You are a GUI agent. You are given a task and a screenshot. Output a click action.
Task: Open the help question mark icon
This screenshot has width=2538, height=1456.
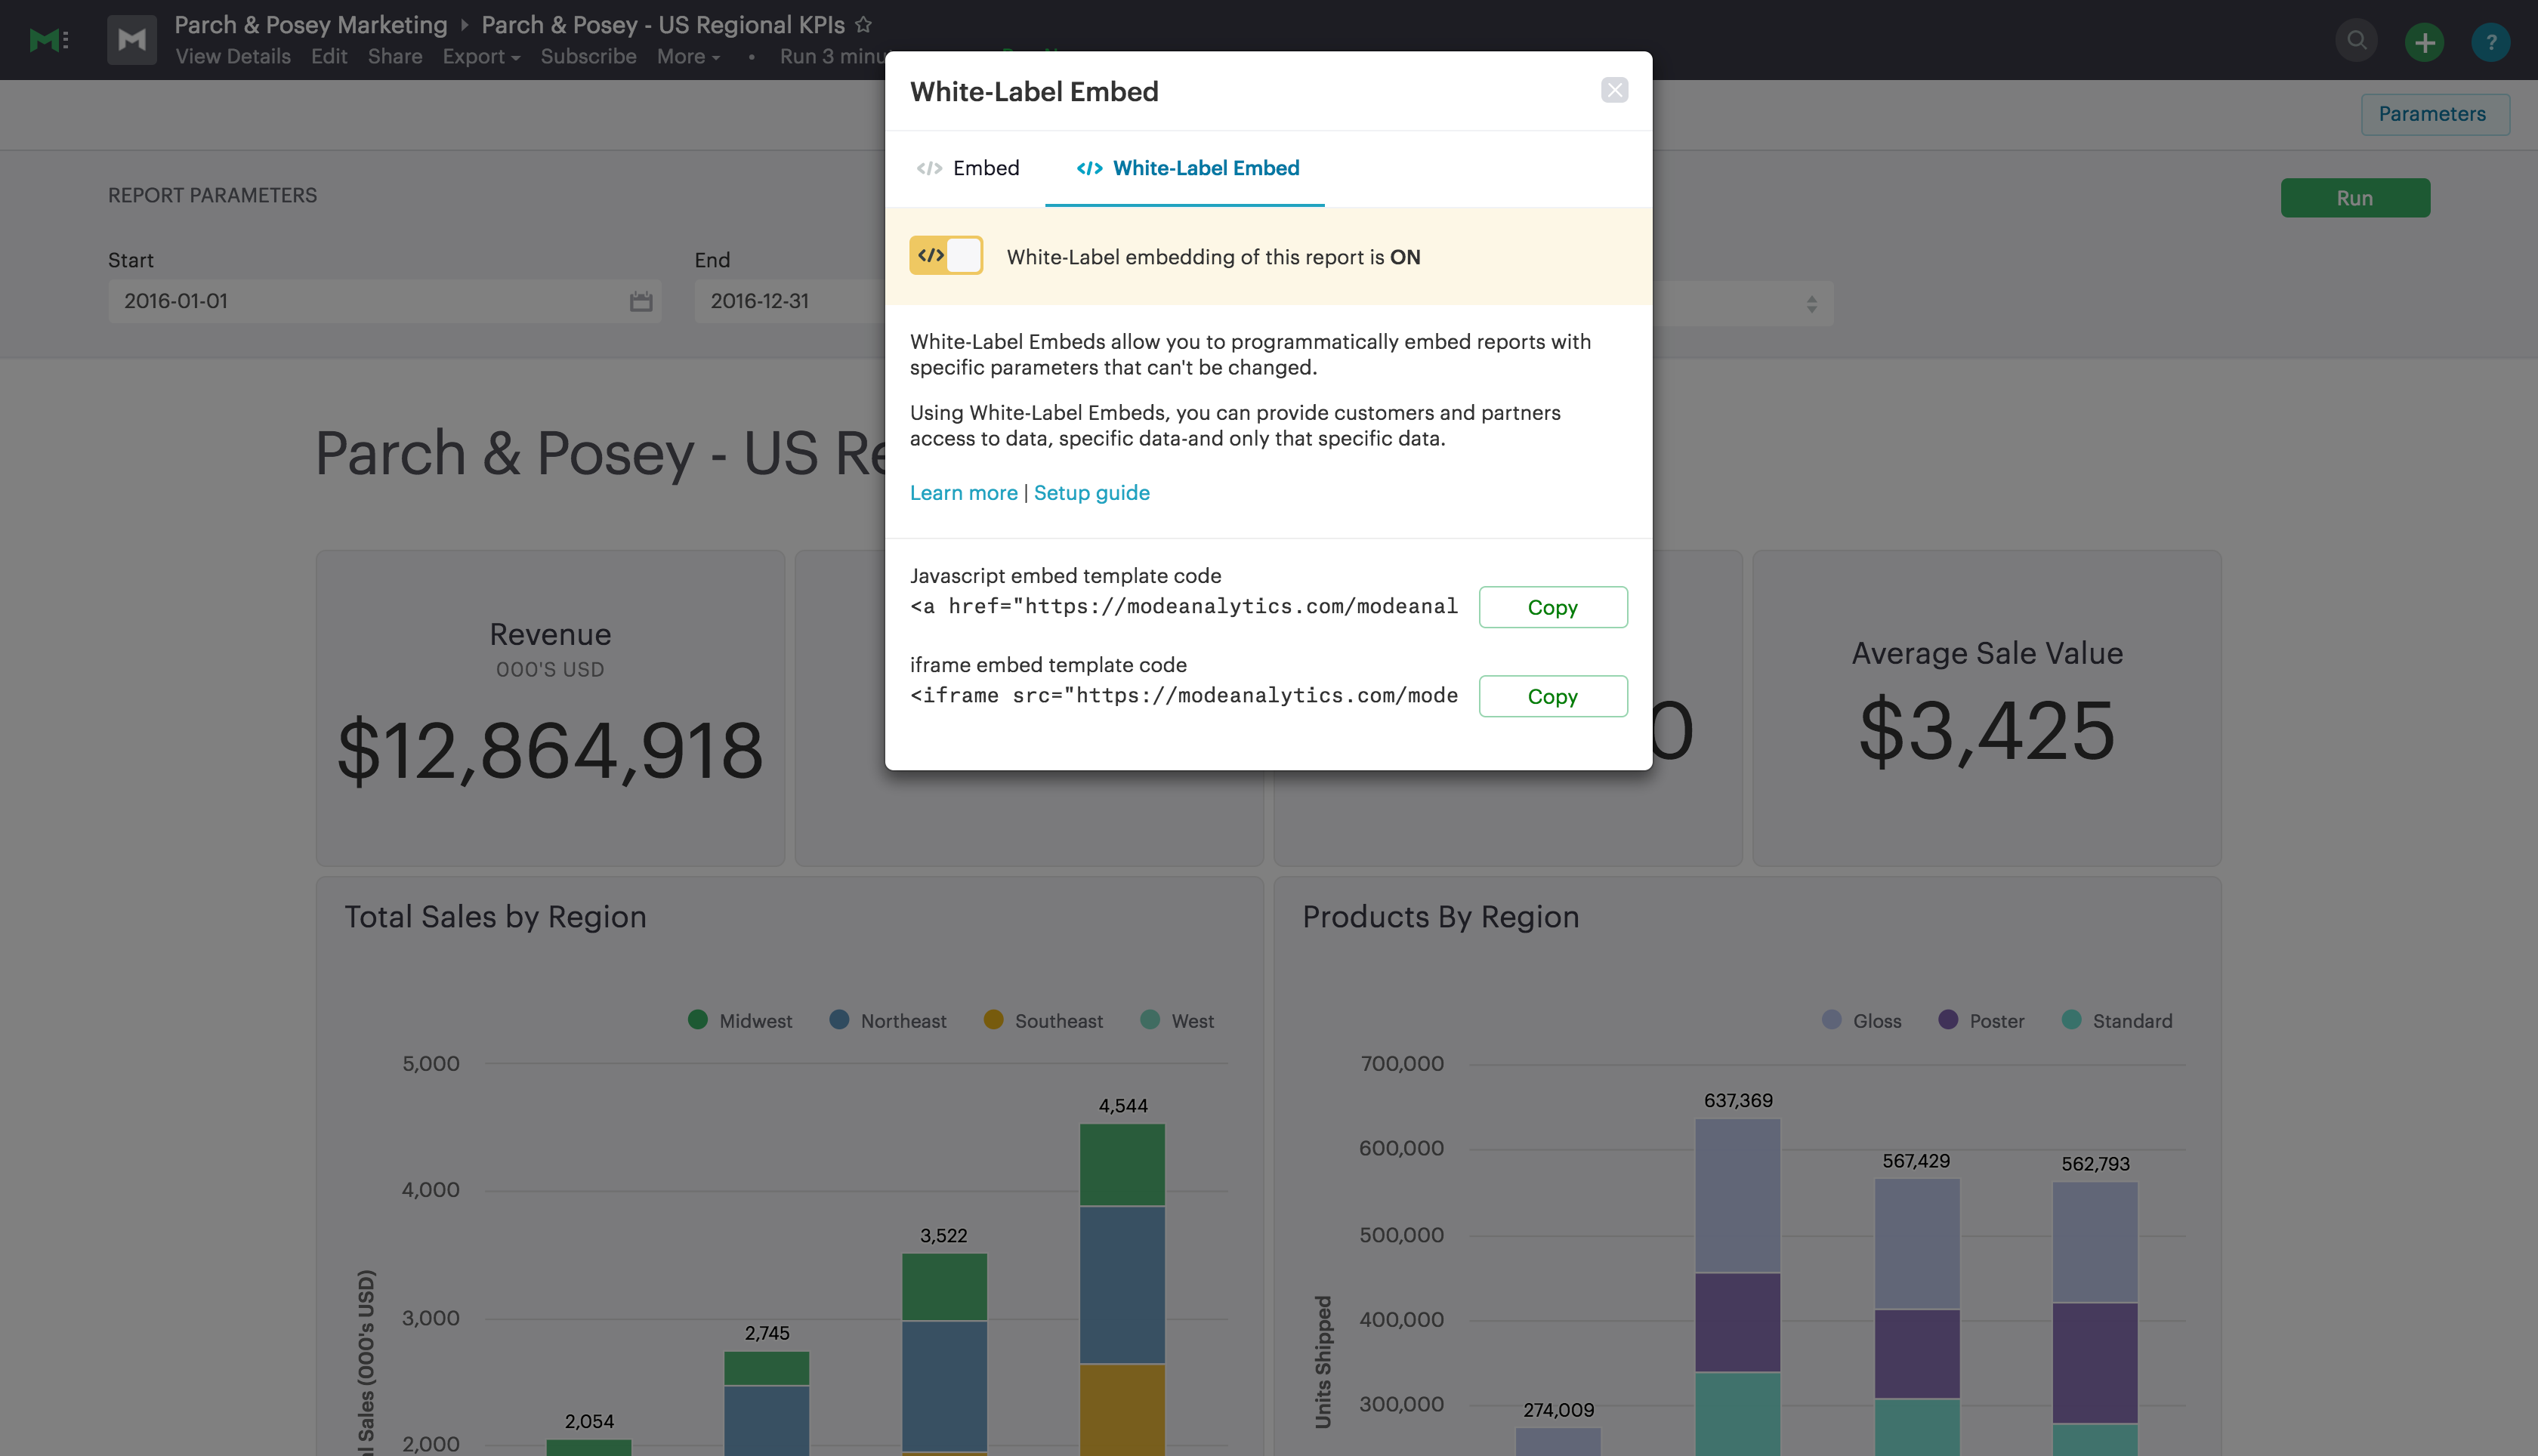click(2491, 41)
